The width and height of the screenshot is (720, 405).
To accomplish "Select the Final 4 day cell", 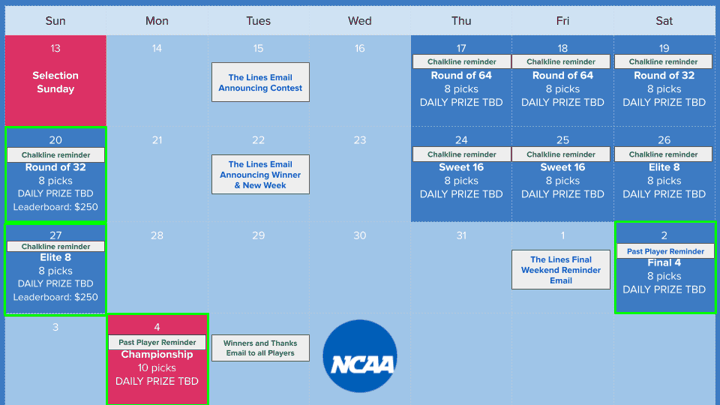I will (x=665, y=268).
